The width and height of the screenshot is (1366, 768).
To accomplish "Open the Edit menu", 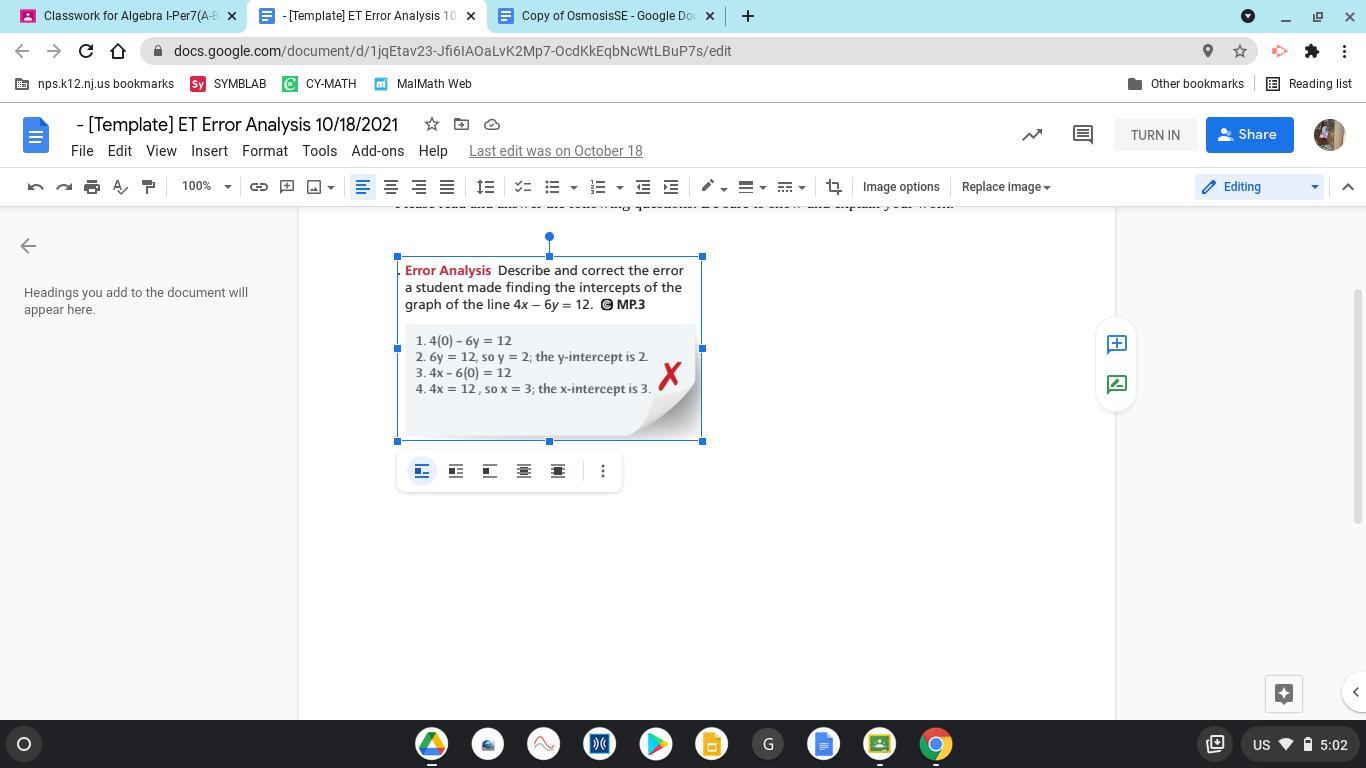I will pyautogui.click(x=120, y=151).
